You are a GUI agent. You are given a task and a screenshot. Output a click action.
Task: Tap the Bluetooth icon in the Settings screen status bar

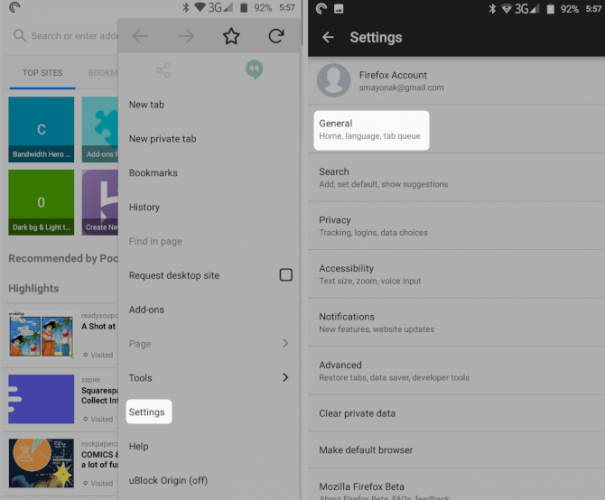[x=492, y=8]
